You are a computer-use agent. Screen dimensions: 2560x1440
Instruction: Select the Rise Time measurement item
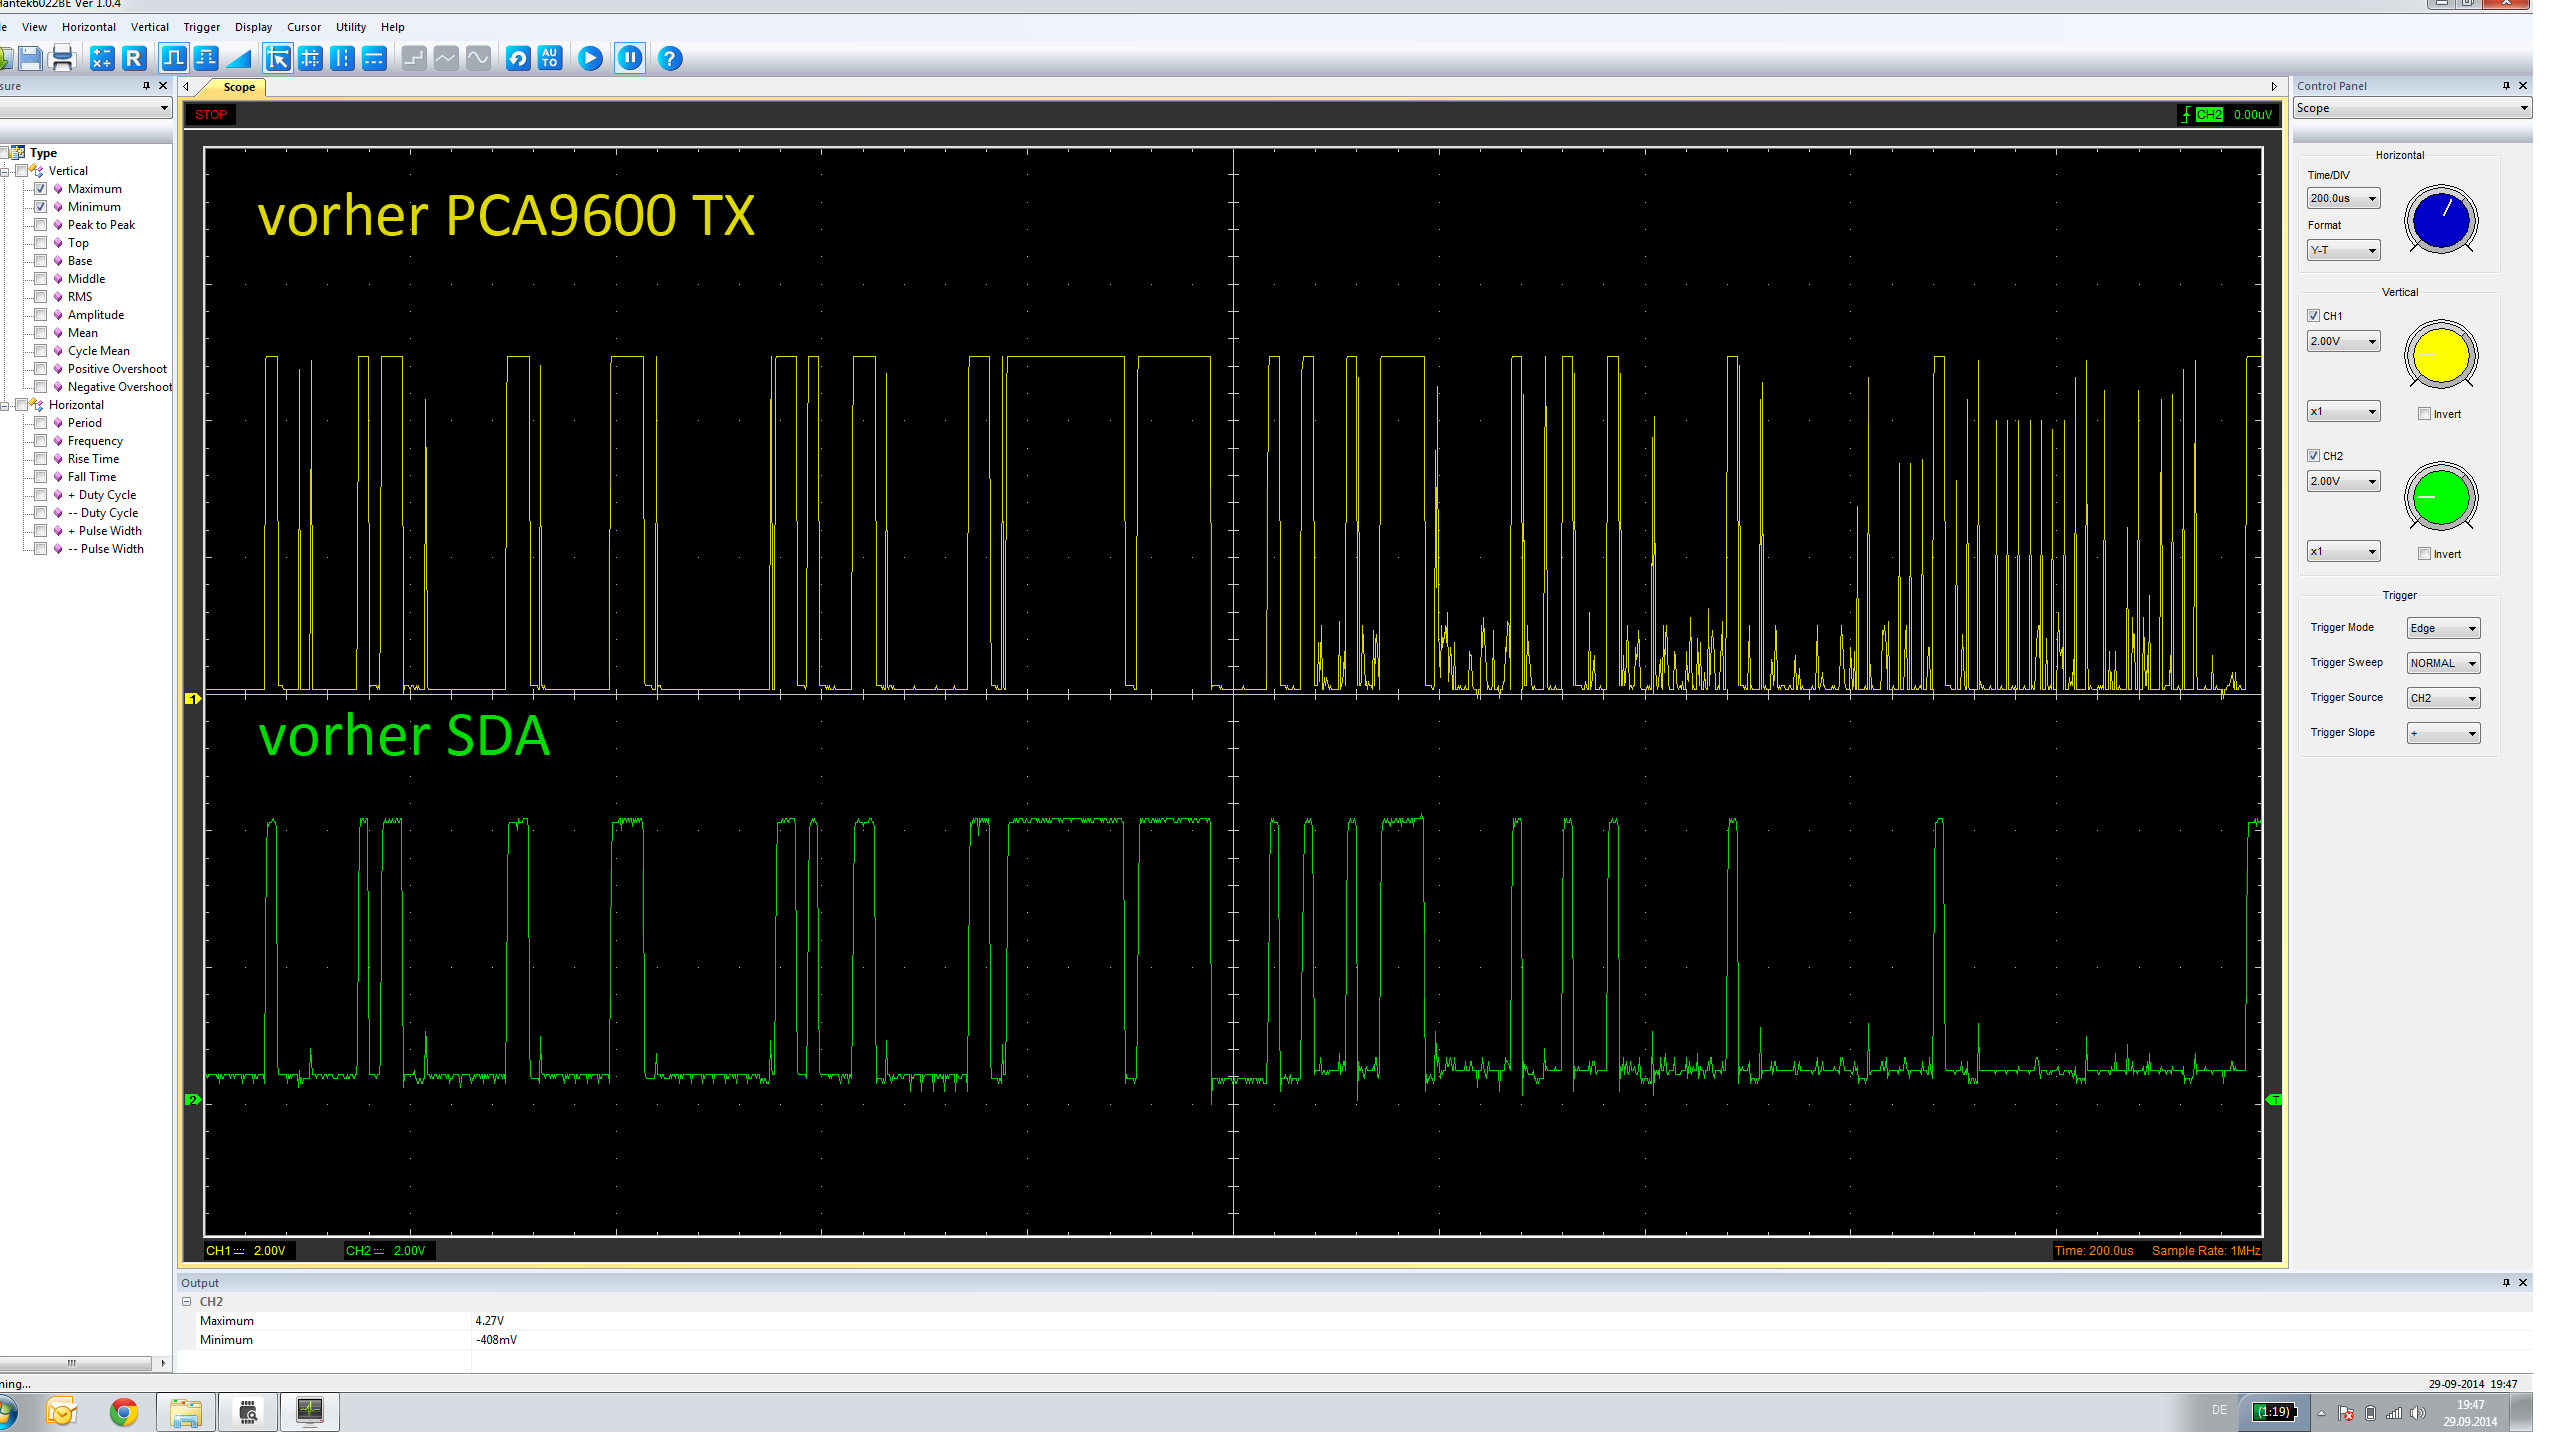tap(93, 459)
